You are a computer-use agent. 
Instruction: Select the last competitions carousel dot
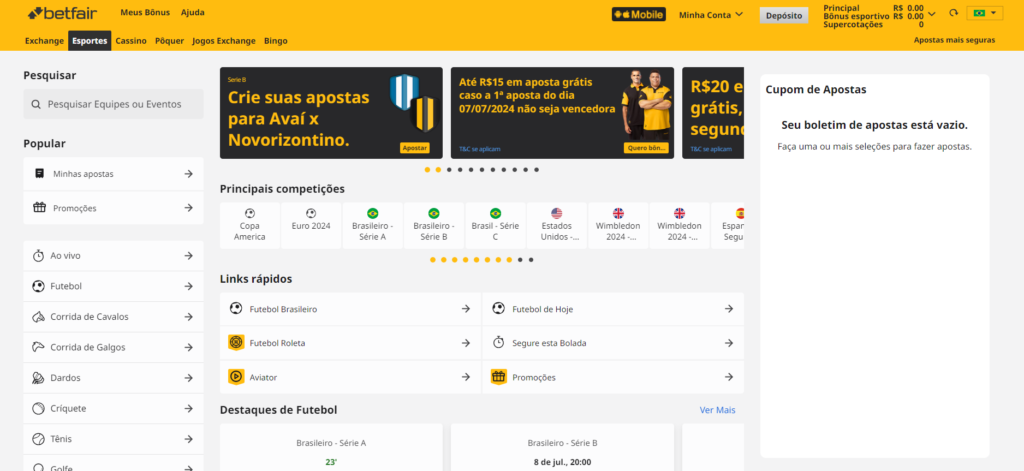click(x=531, y=260)
